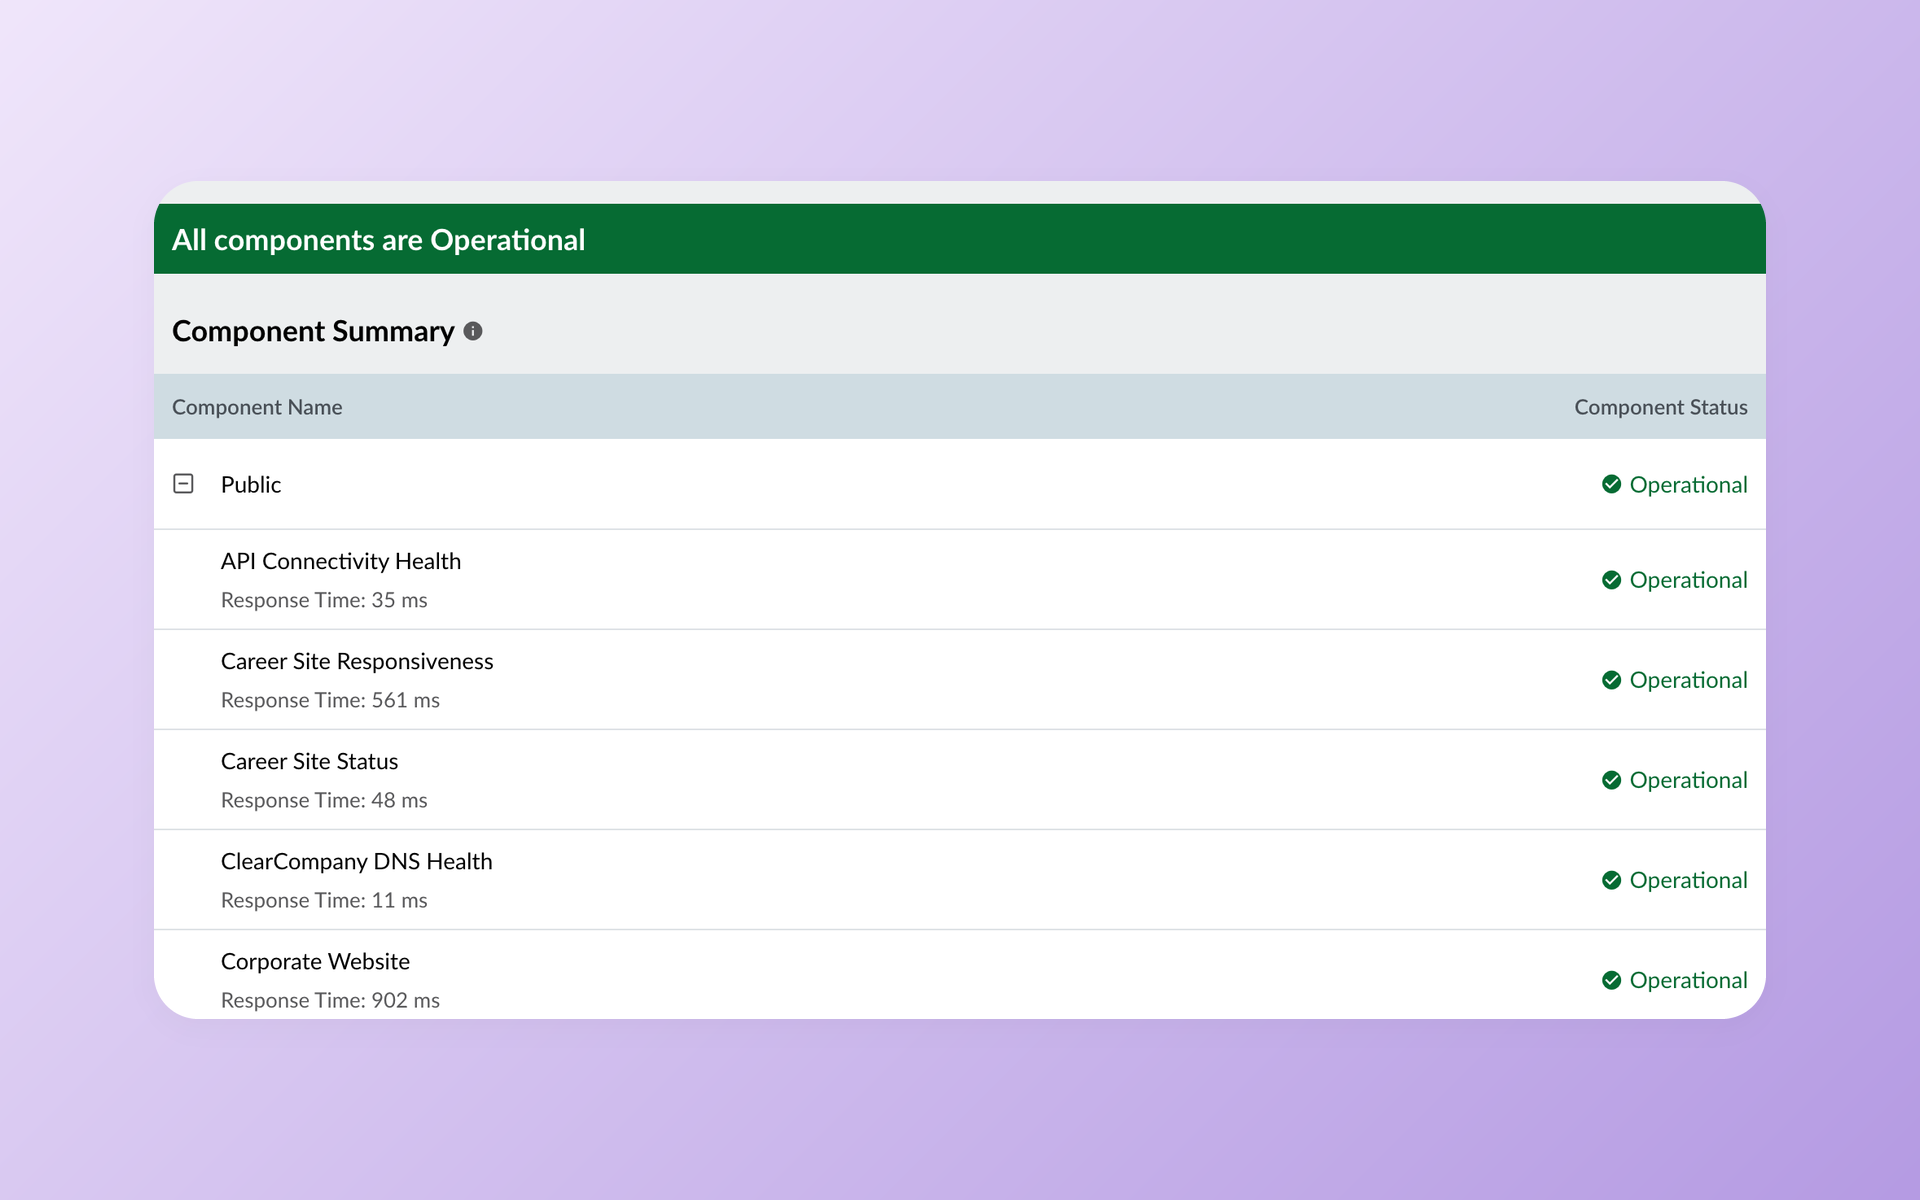Open ClearCompany DNS Health component
1920x1200 pixels.
point(356,861)
